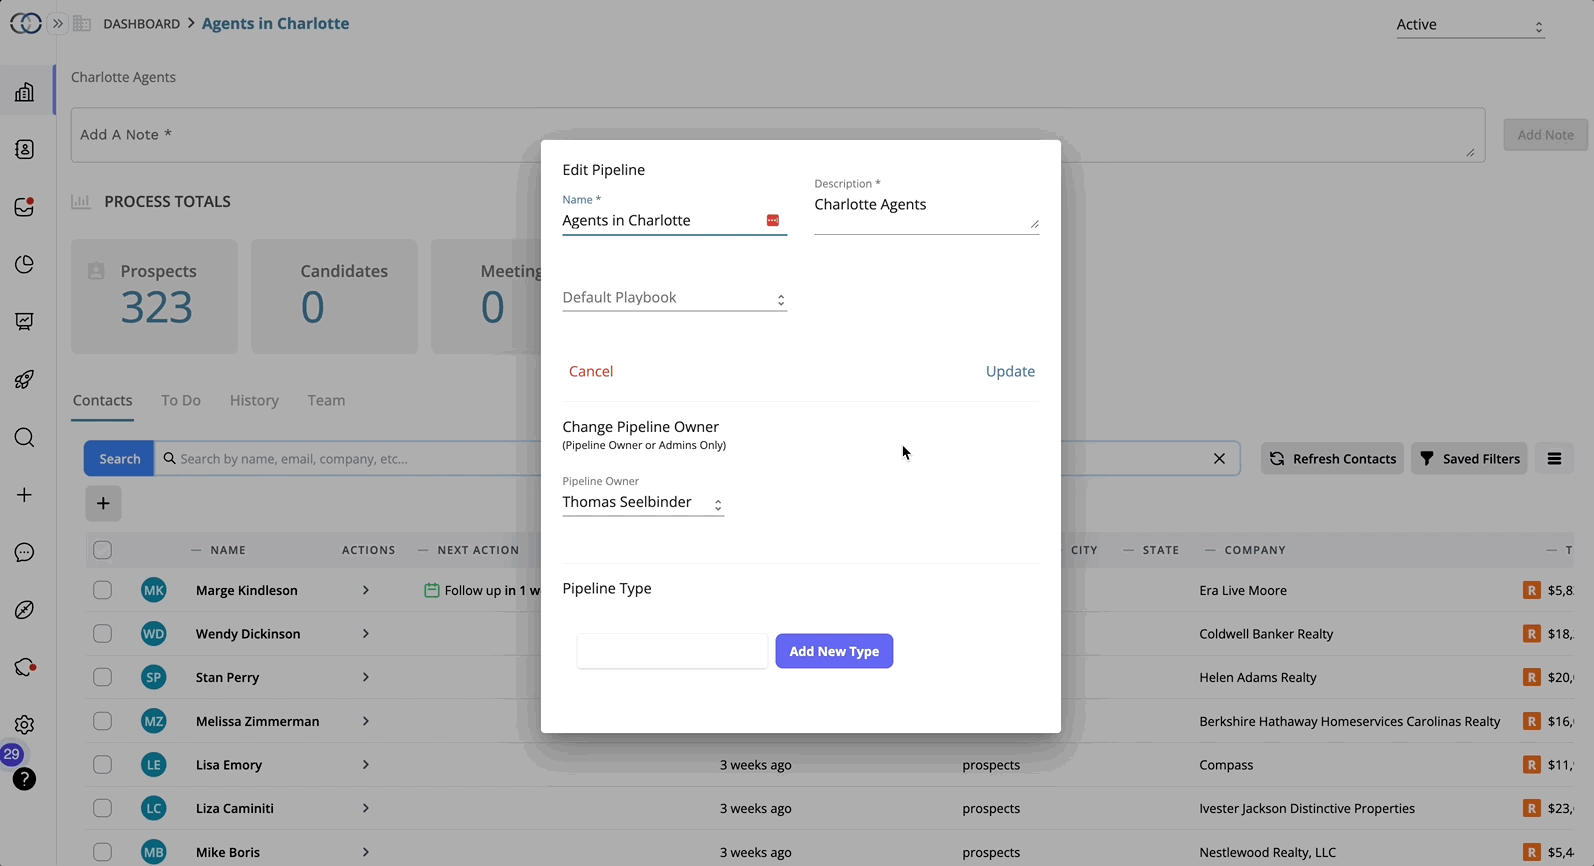
Task: Switch to the History tab
Action: pos(254,400)
